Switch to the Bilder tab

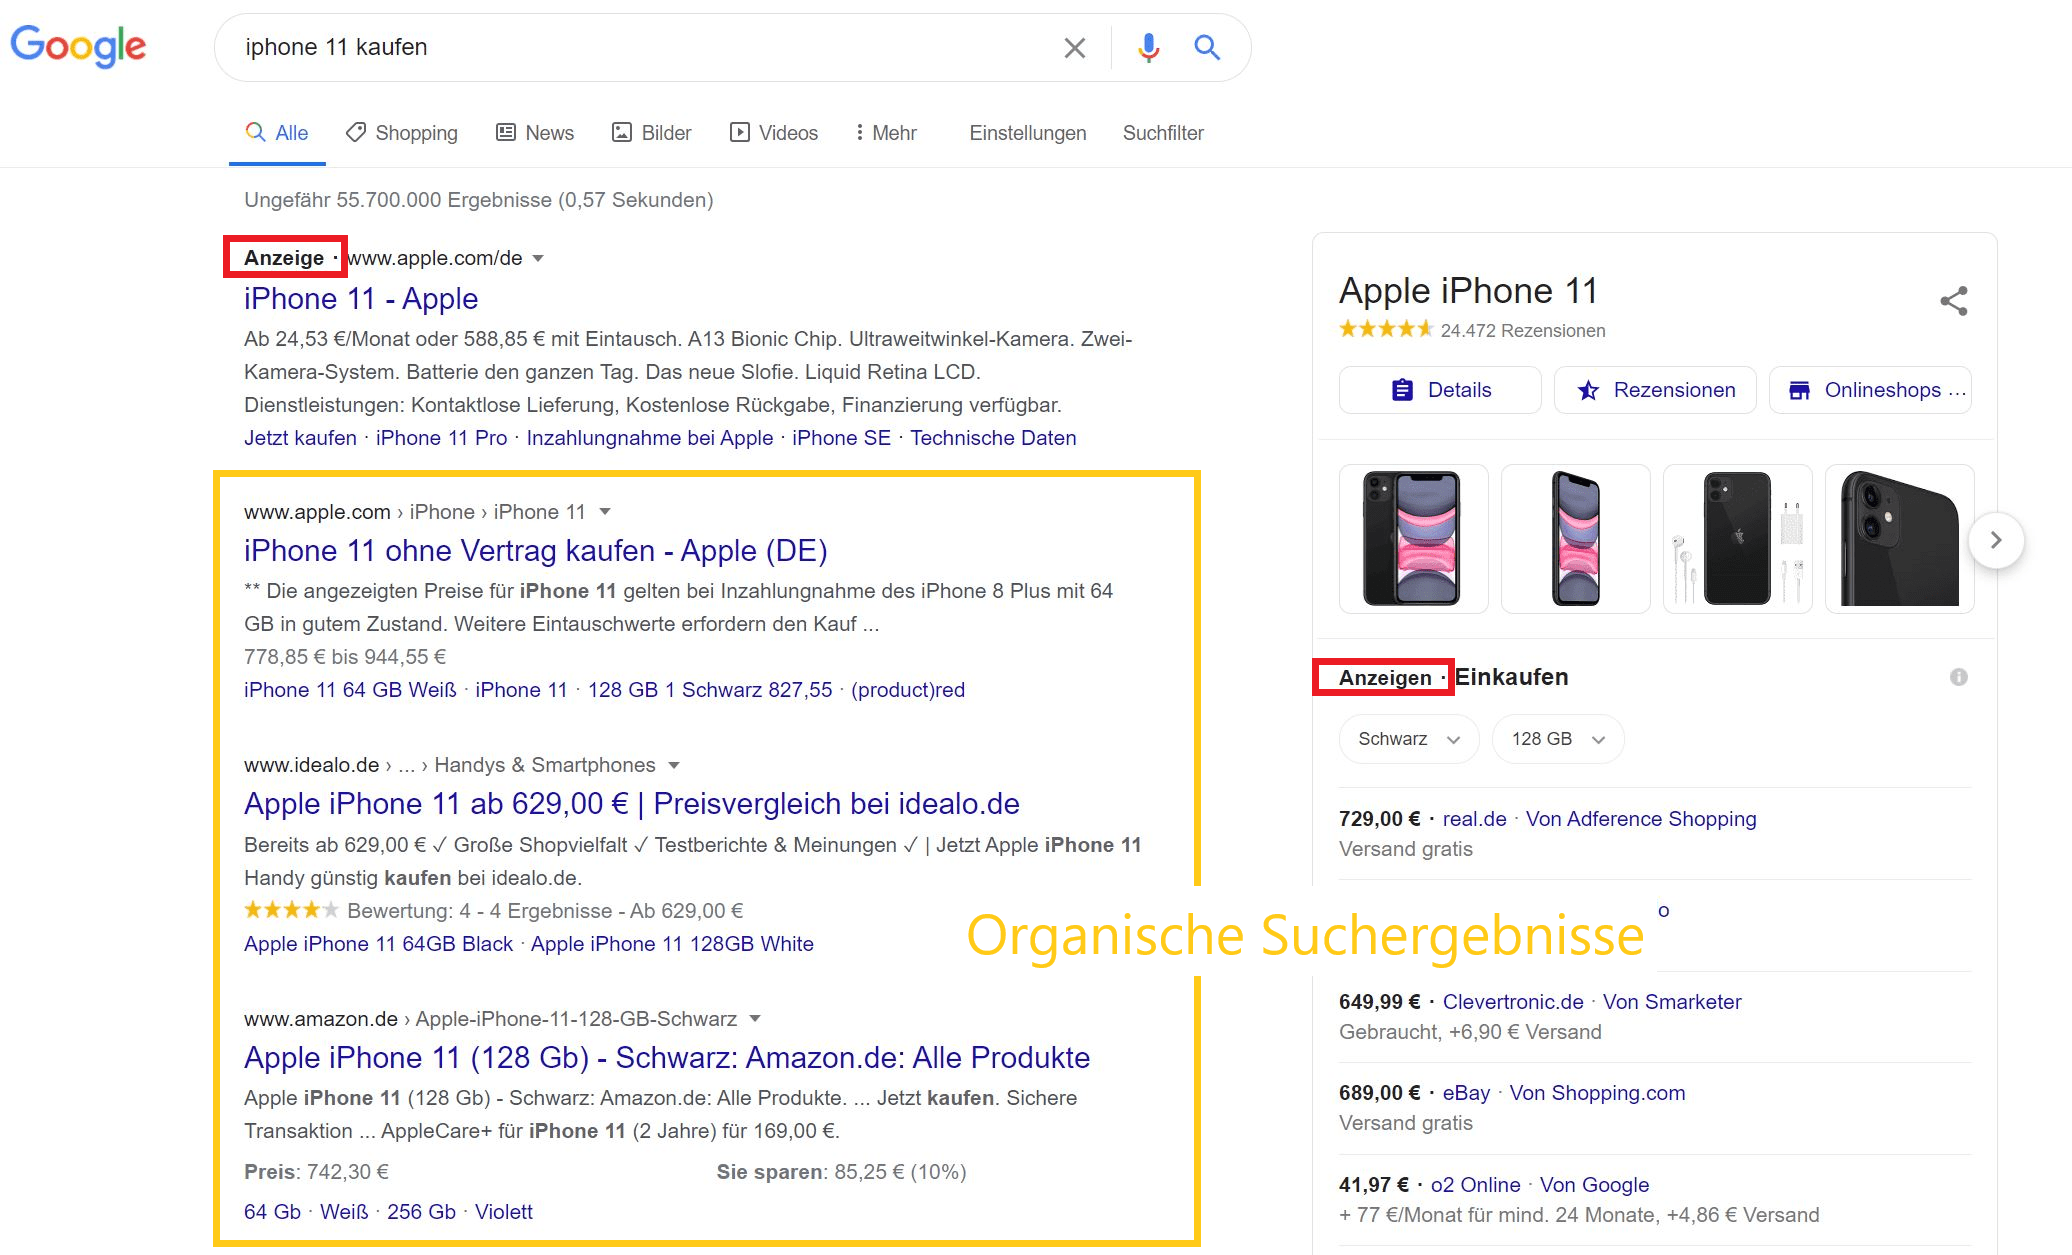coord(651,133)
